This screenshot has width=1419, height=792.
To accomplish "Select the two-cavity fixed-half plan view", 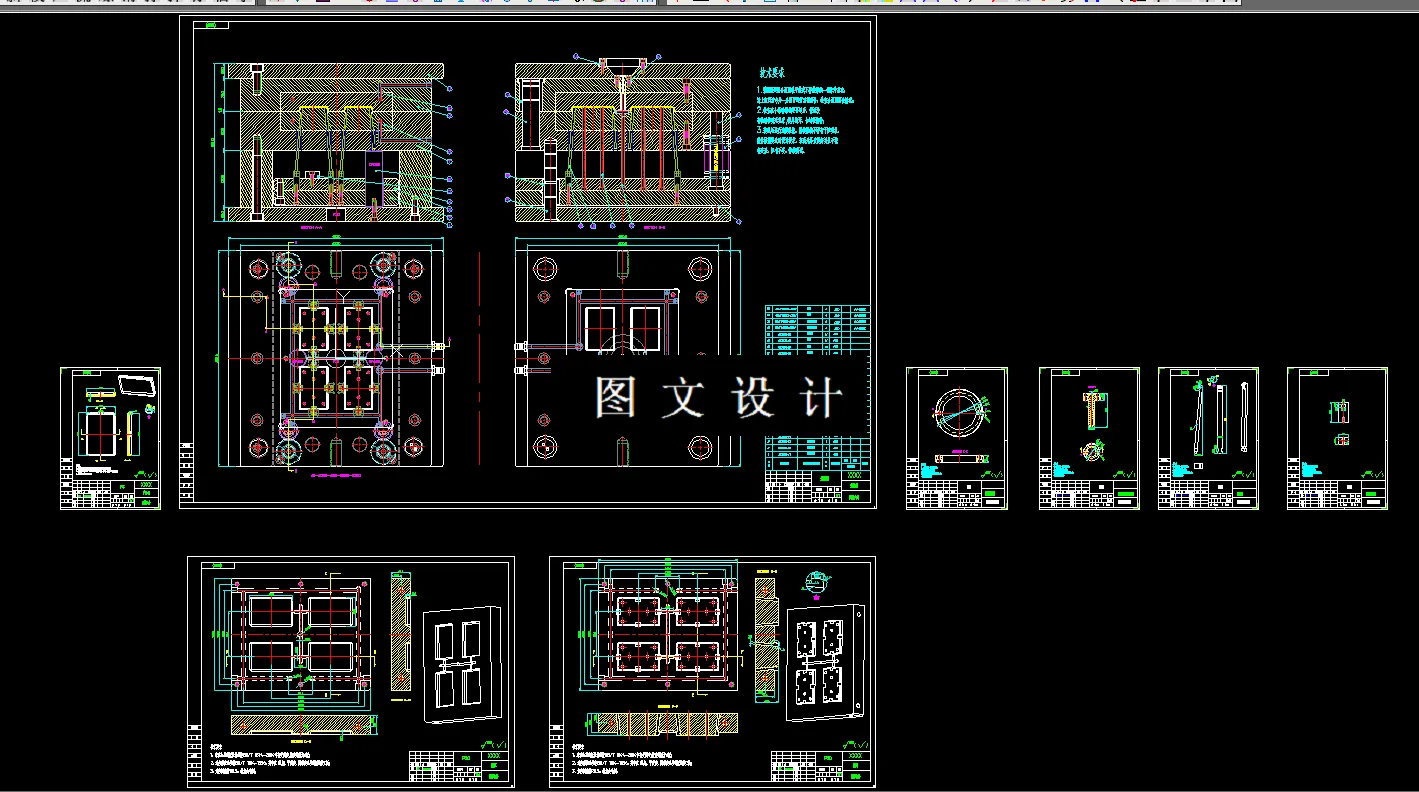I will click(x=627, y=358).
